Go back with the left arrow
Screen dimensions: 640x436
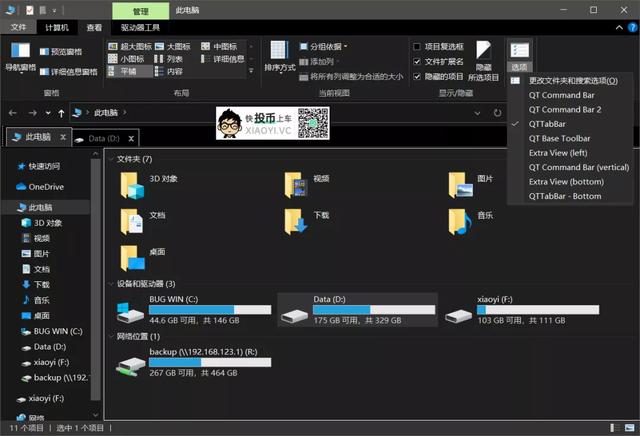coord(13,113)
